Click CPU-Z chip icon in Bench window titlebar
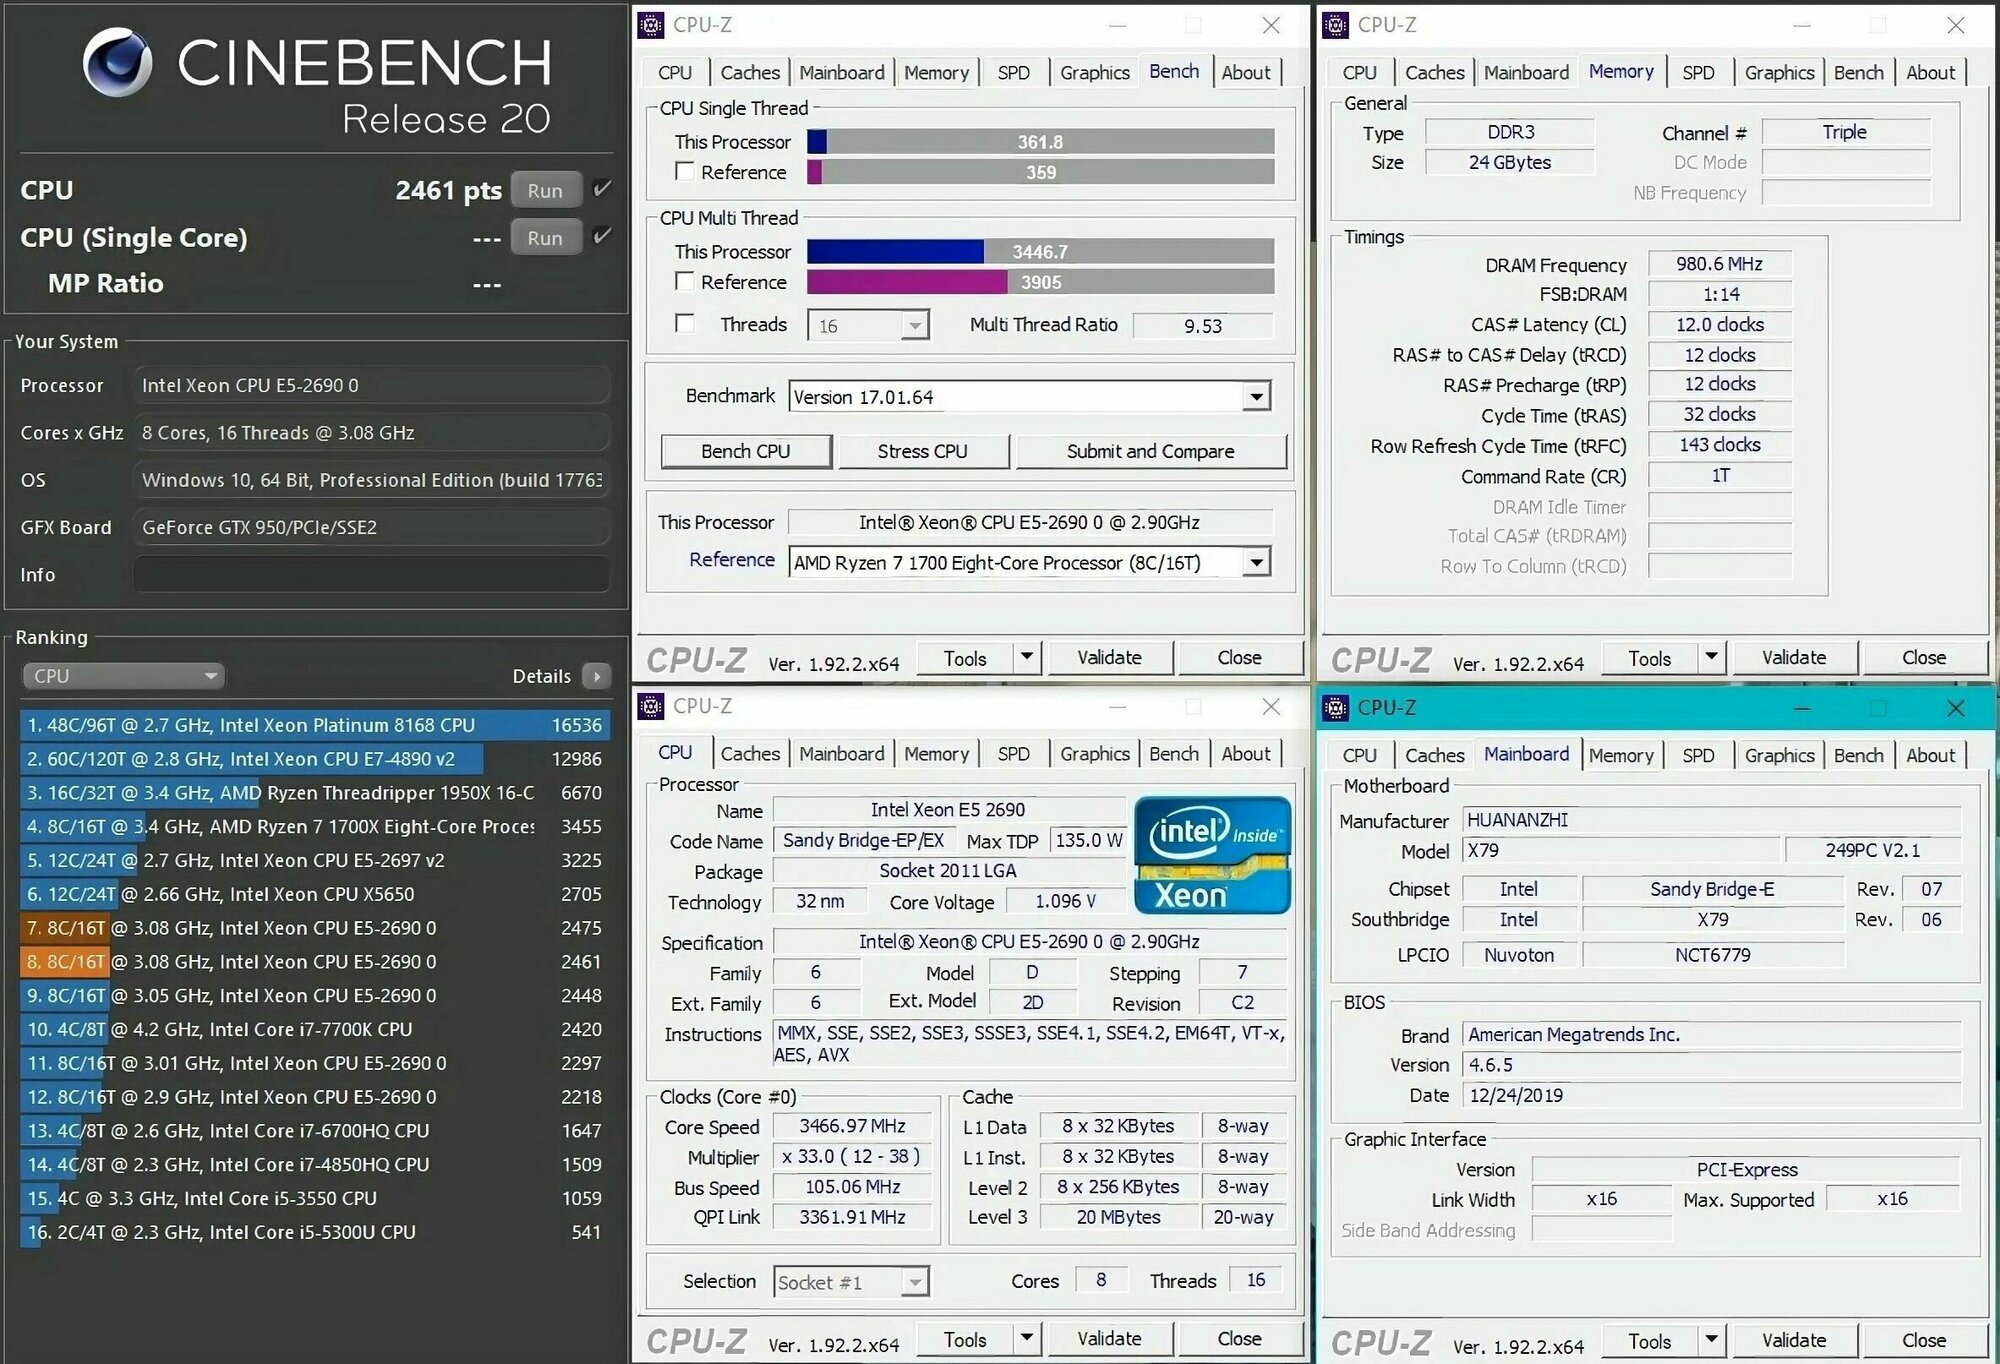 click(651, 25)
